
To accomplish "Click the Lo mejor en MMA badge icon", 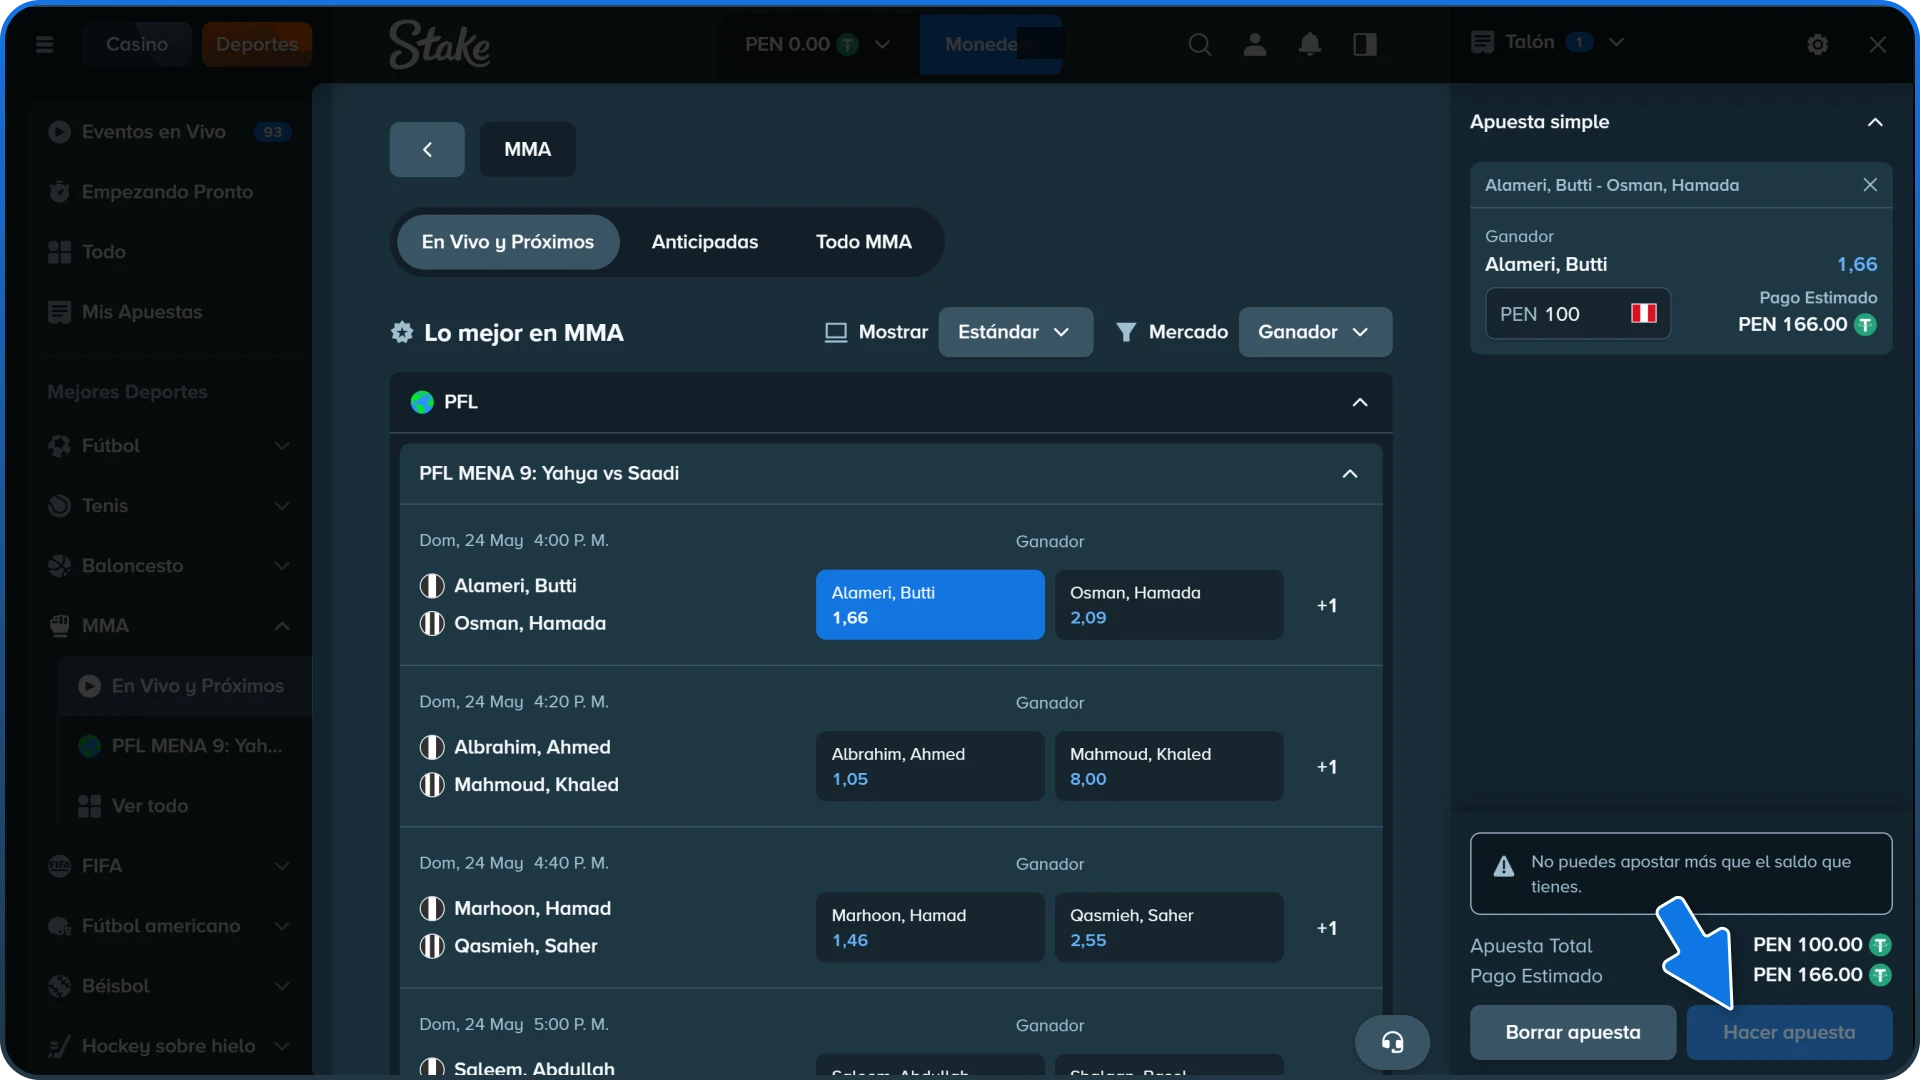I will click(402, 332).
